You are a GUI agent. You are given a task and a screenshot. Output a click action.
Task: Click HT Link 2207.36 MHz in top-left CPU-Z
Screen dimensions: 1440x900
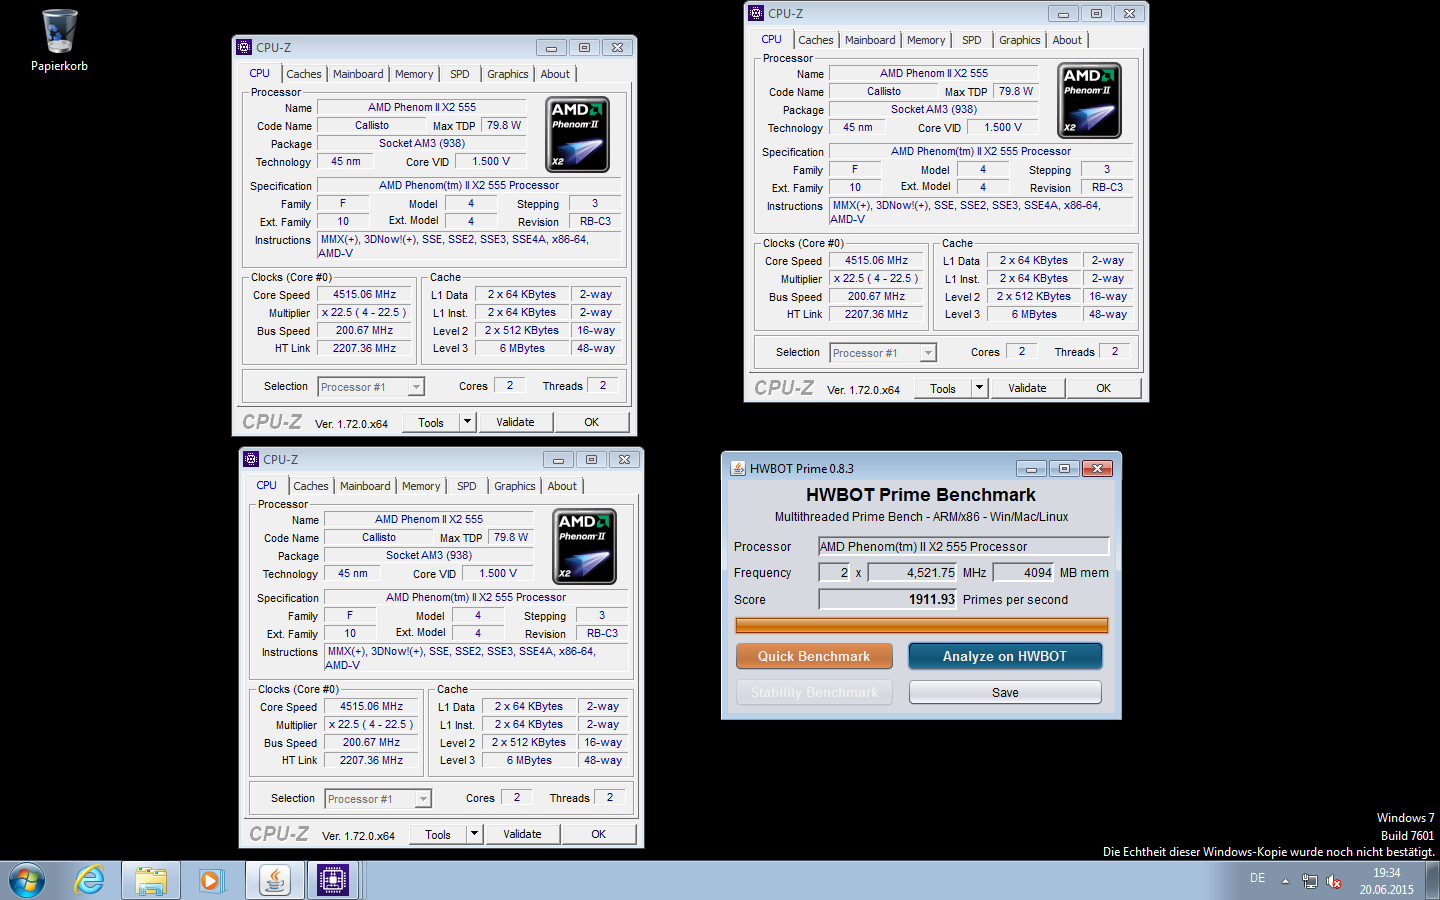(x=365, y=348)
